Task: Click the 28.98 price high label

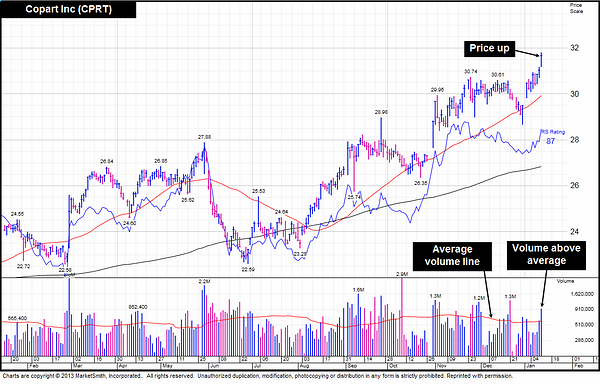Action: (381, 112)
